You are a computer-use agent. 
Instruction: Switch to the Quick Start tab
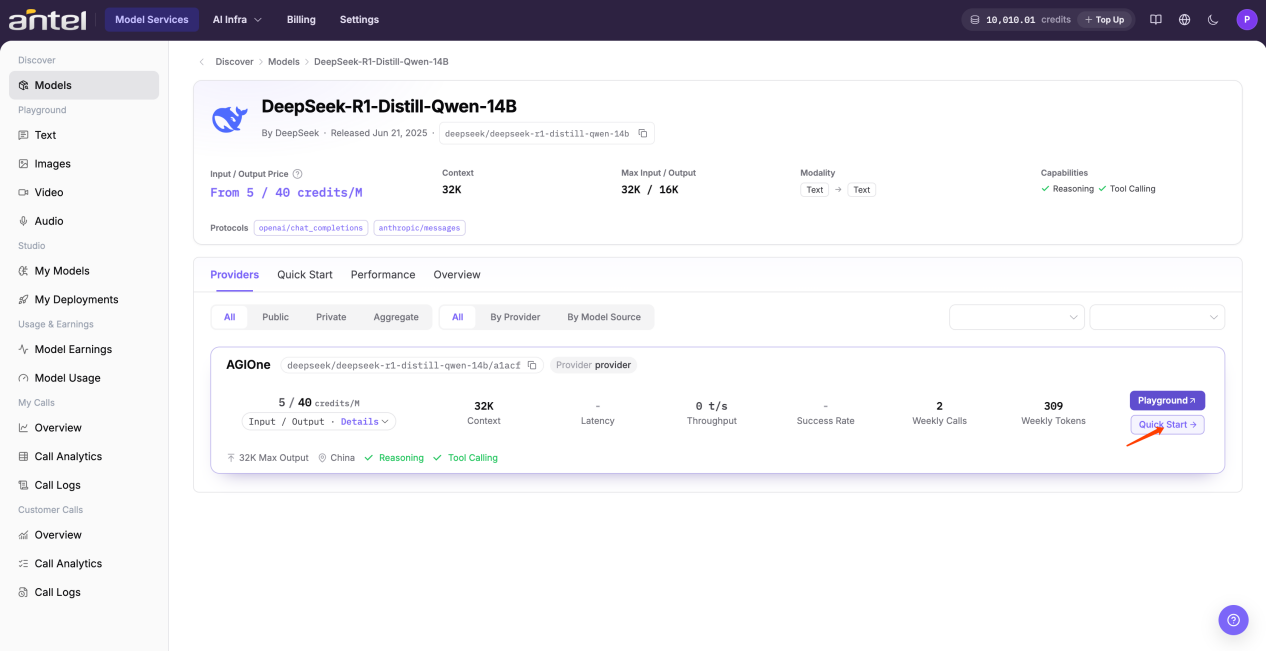point(305,275)
